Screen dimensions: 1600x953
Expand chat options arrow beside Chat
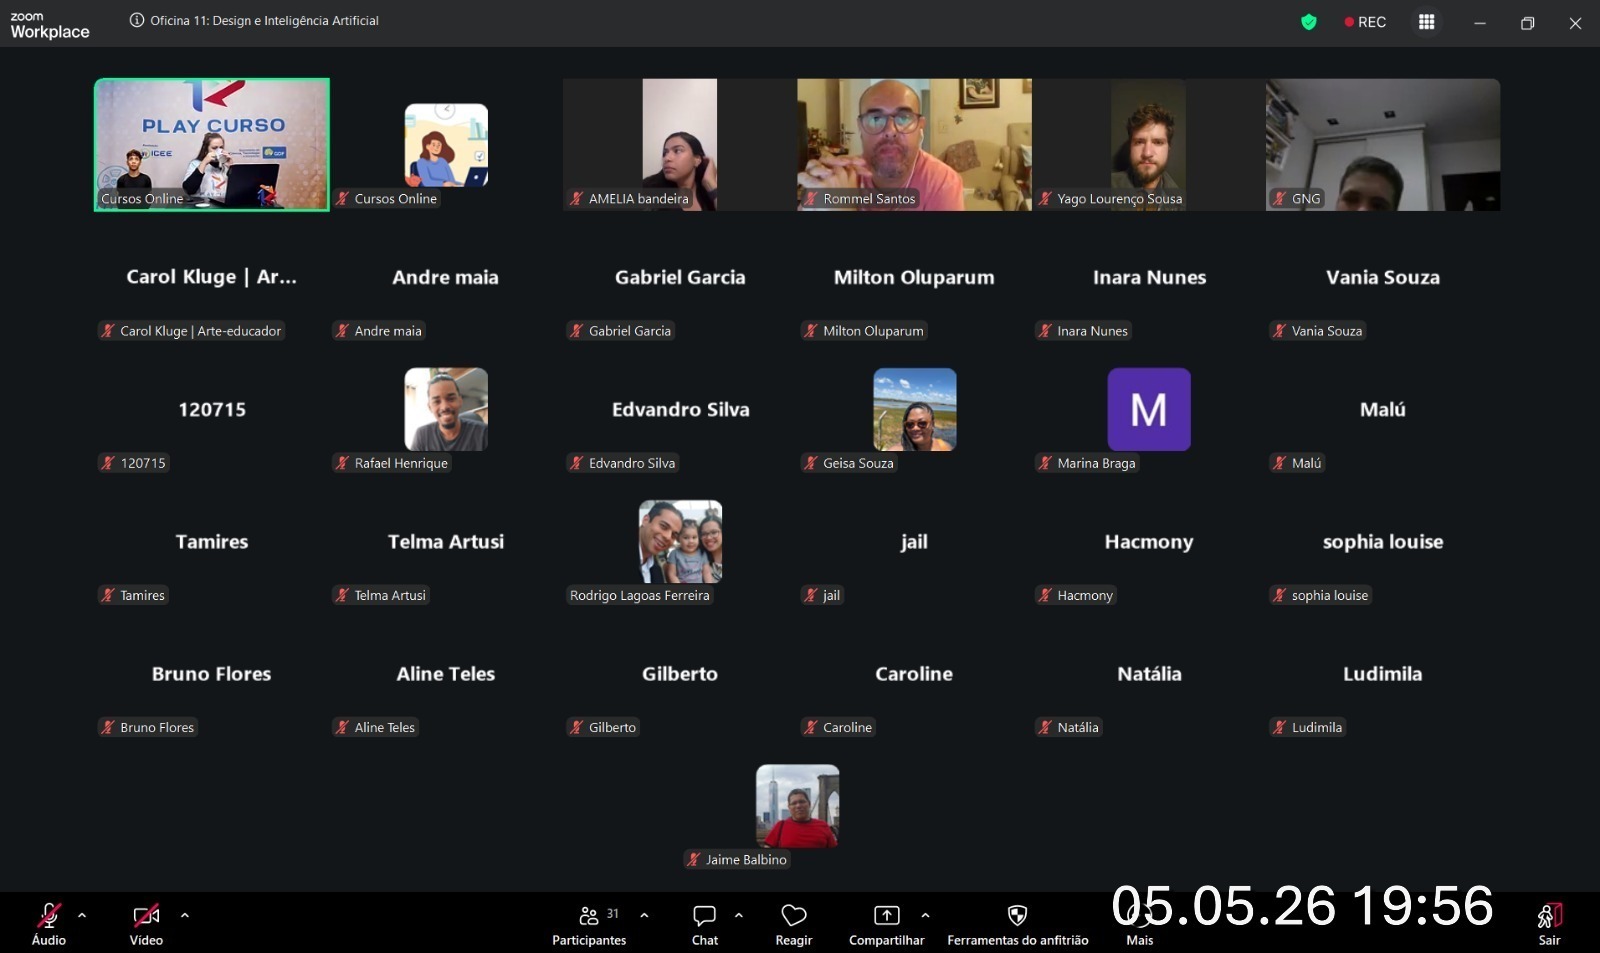click(739, 915)
